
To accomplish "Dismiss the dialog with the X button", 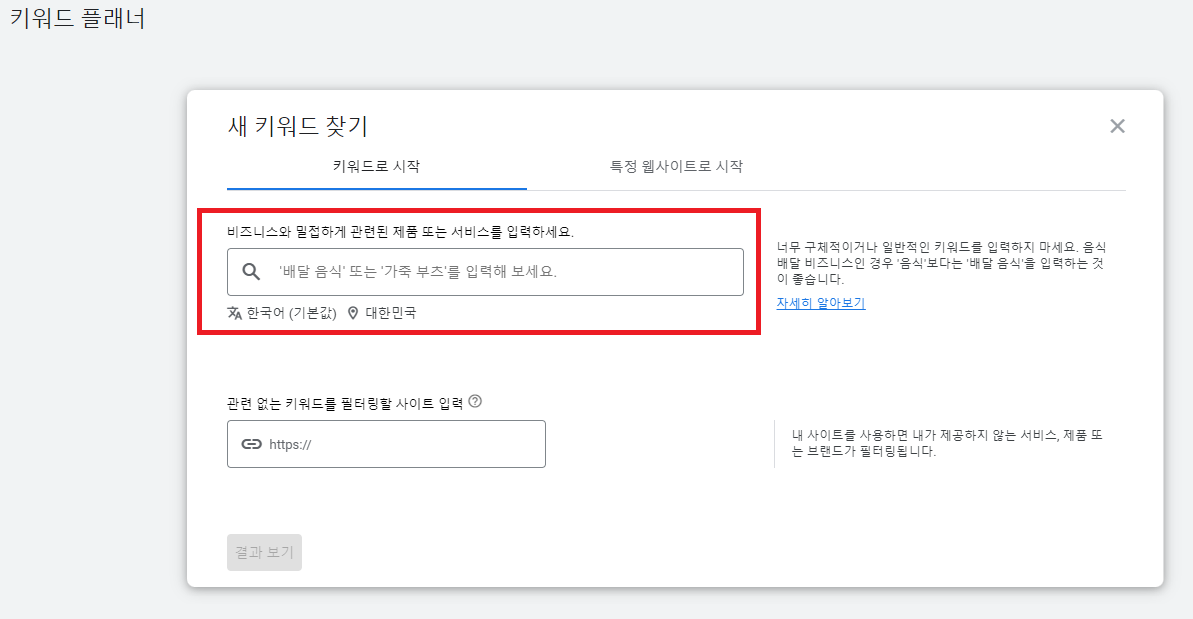I will 1117,125.
